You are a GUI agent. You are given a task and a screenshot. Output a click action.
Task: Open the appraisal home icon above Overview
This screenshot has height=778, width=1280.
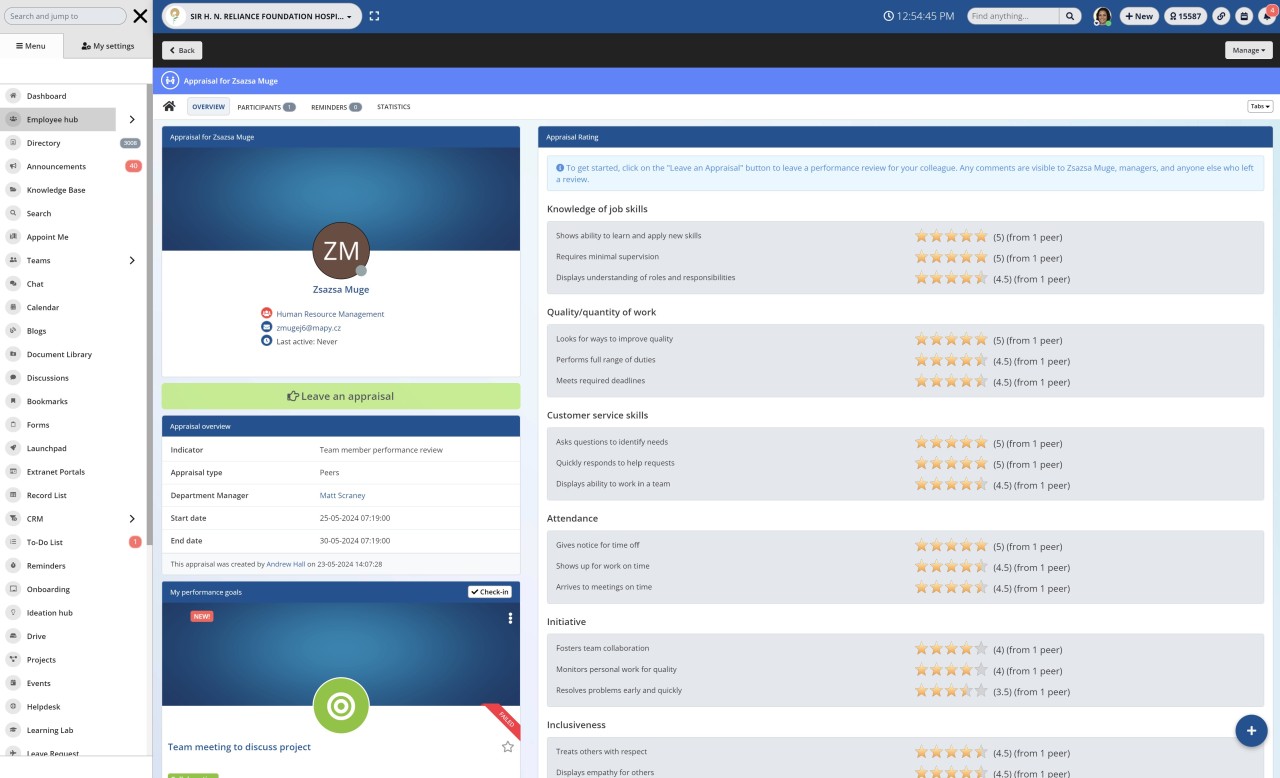pos(169,105)
